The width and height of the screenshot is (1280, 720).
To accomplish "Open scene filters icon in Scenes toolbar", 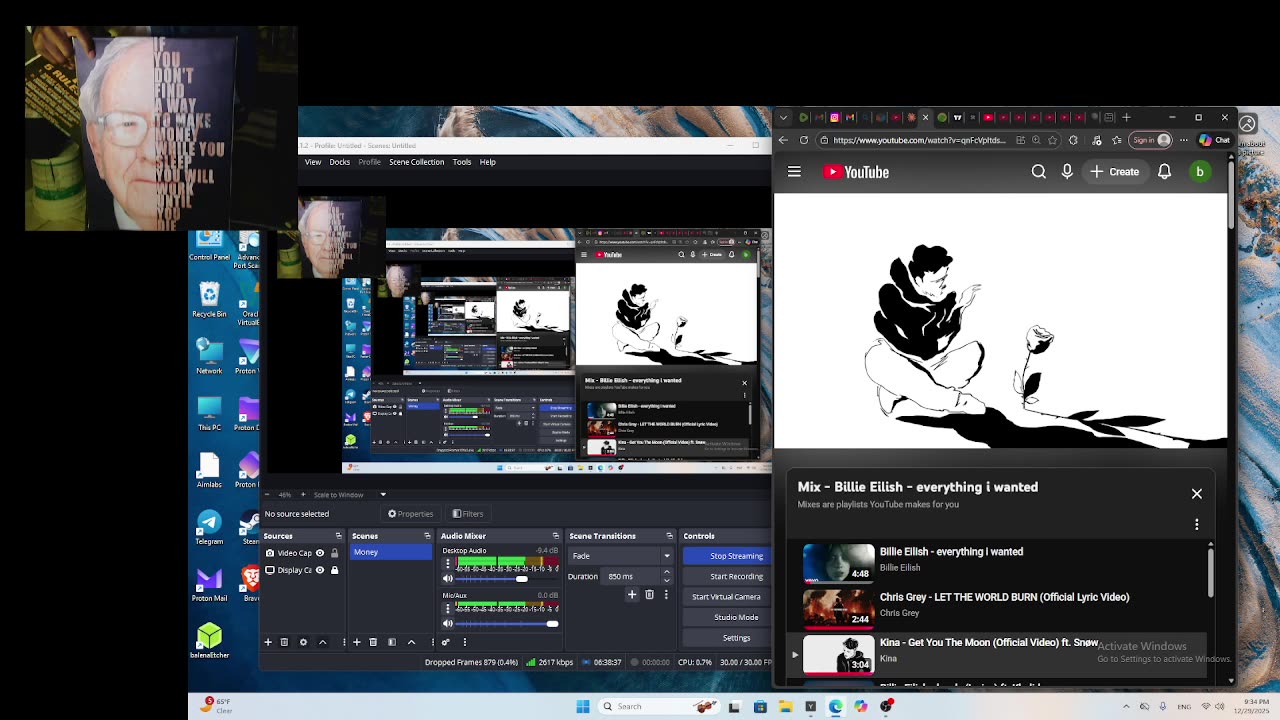I will click(x=392, y=642).
